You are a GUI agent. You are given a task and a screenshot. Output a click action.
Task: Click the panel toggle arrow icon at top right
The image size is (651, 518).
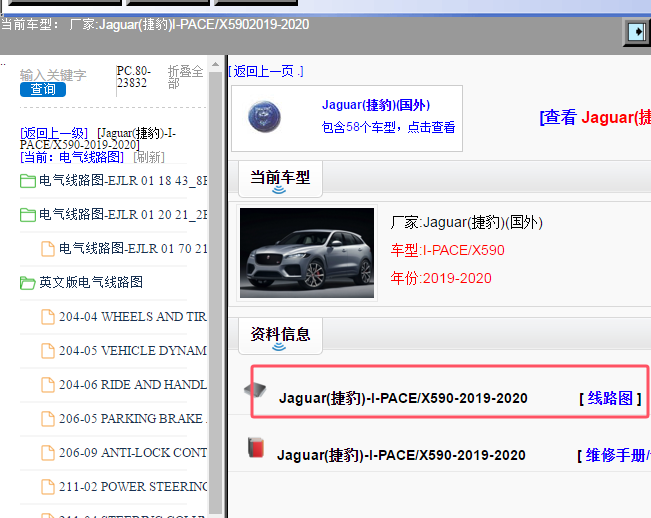[x=637, y=32]
